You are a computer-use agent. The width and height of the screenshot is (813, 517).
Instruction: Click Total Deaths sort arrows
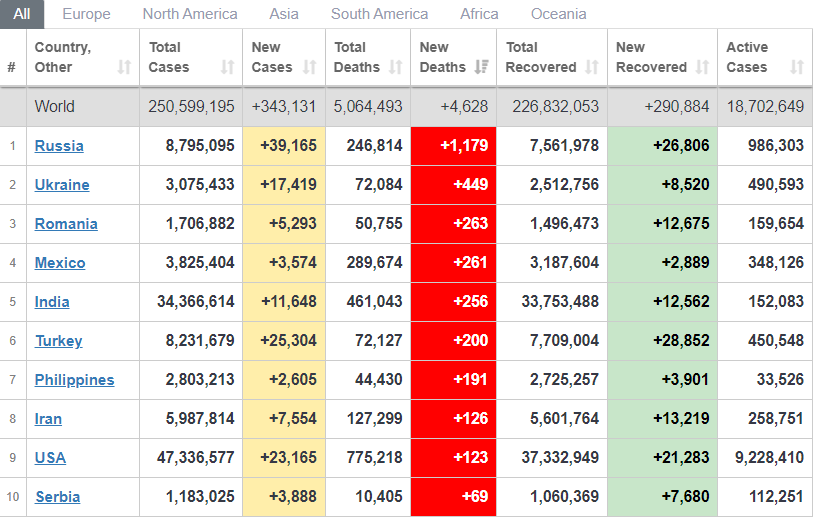[395, 67]
